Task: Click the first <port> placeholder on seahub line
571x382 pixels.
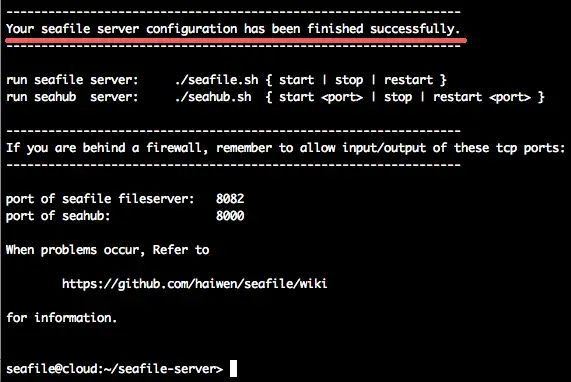Action: point(342,97)
